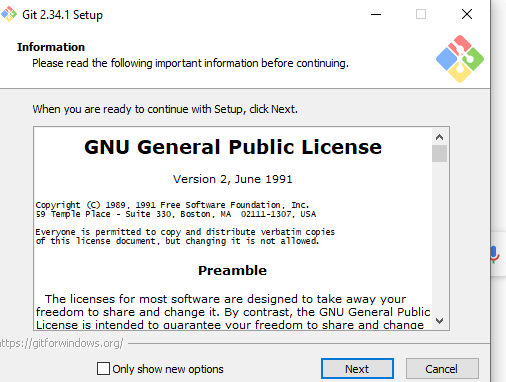Click license scrollbar up arrow
The image size is (506, 382).
click(439, 137)
